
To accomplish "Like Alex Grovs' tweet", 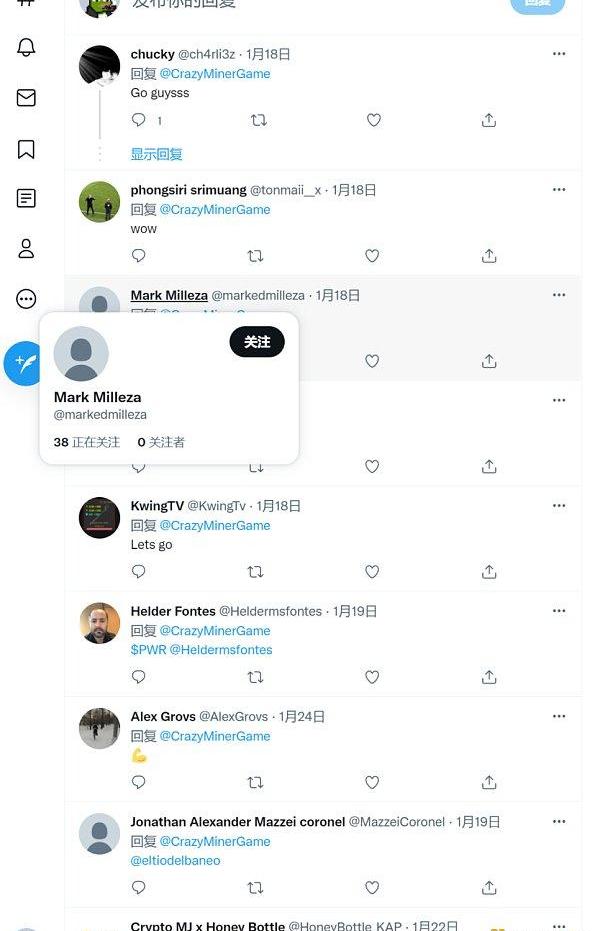I will (372, 782).
